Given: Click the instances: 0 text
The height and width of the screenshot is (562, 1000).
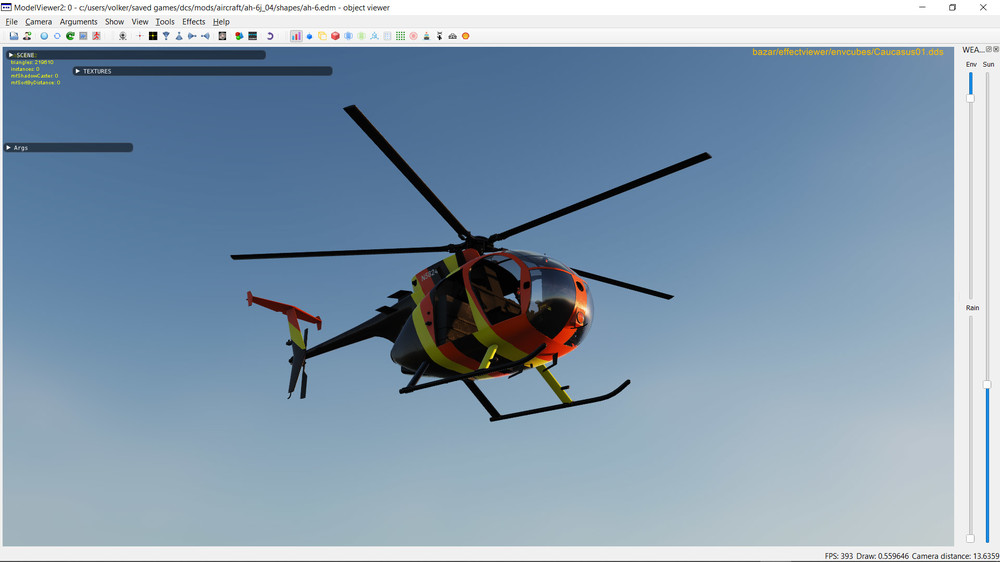Looking at the screenshot, I should pos(25,69).
